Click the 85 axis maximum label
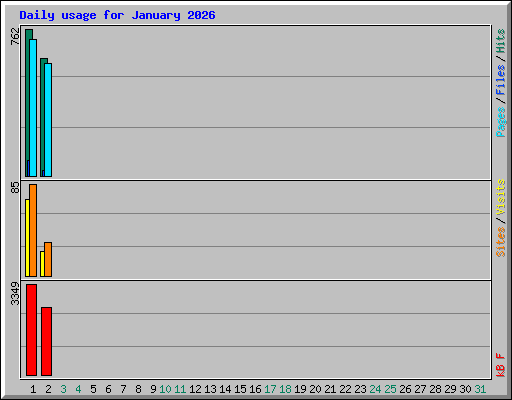The height and width of the screenshot is (400, 512). pos(15,187)
